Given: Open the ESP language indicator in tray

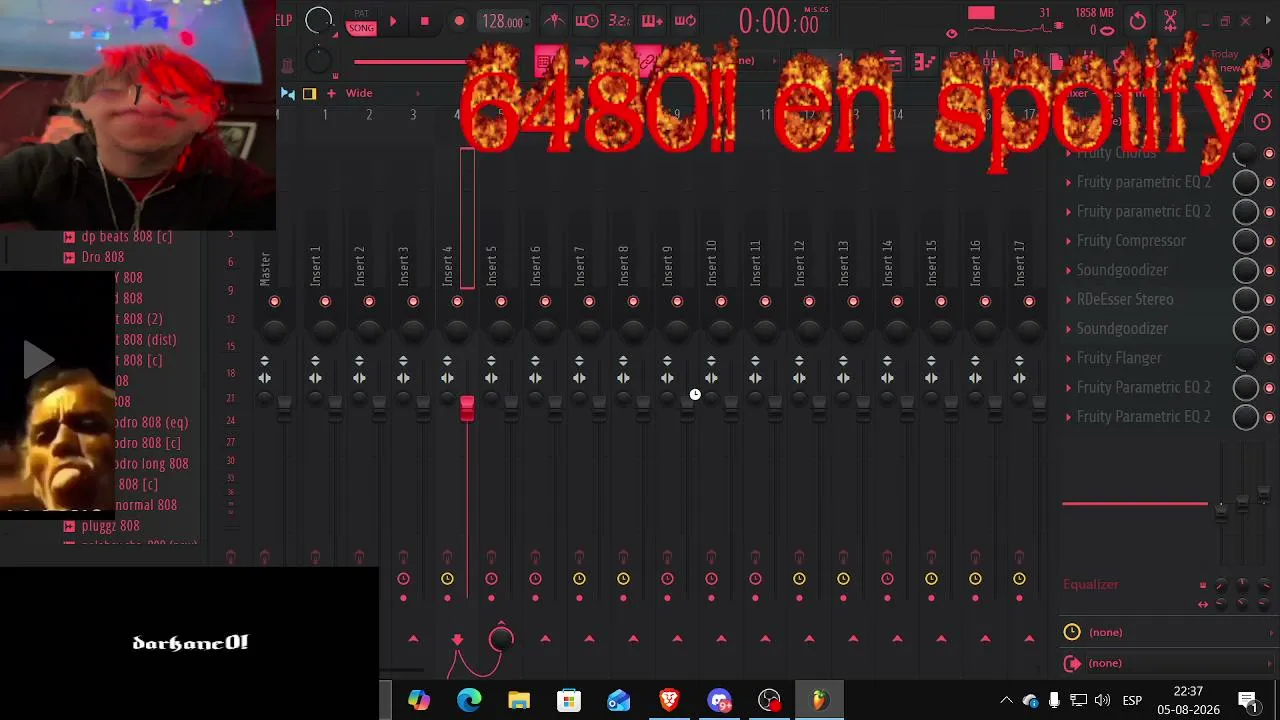Looking at the screenshot, I should point(1132,701).
